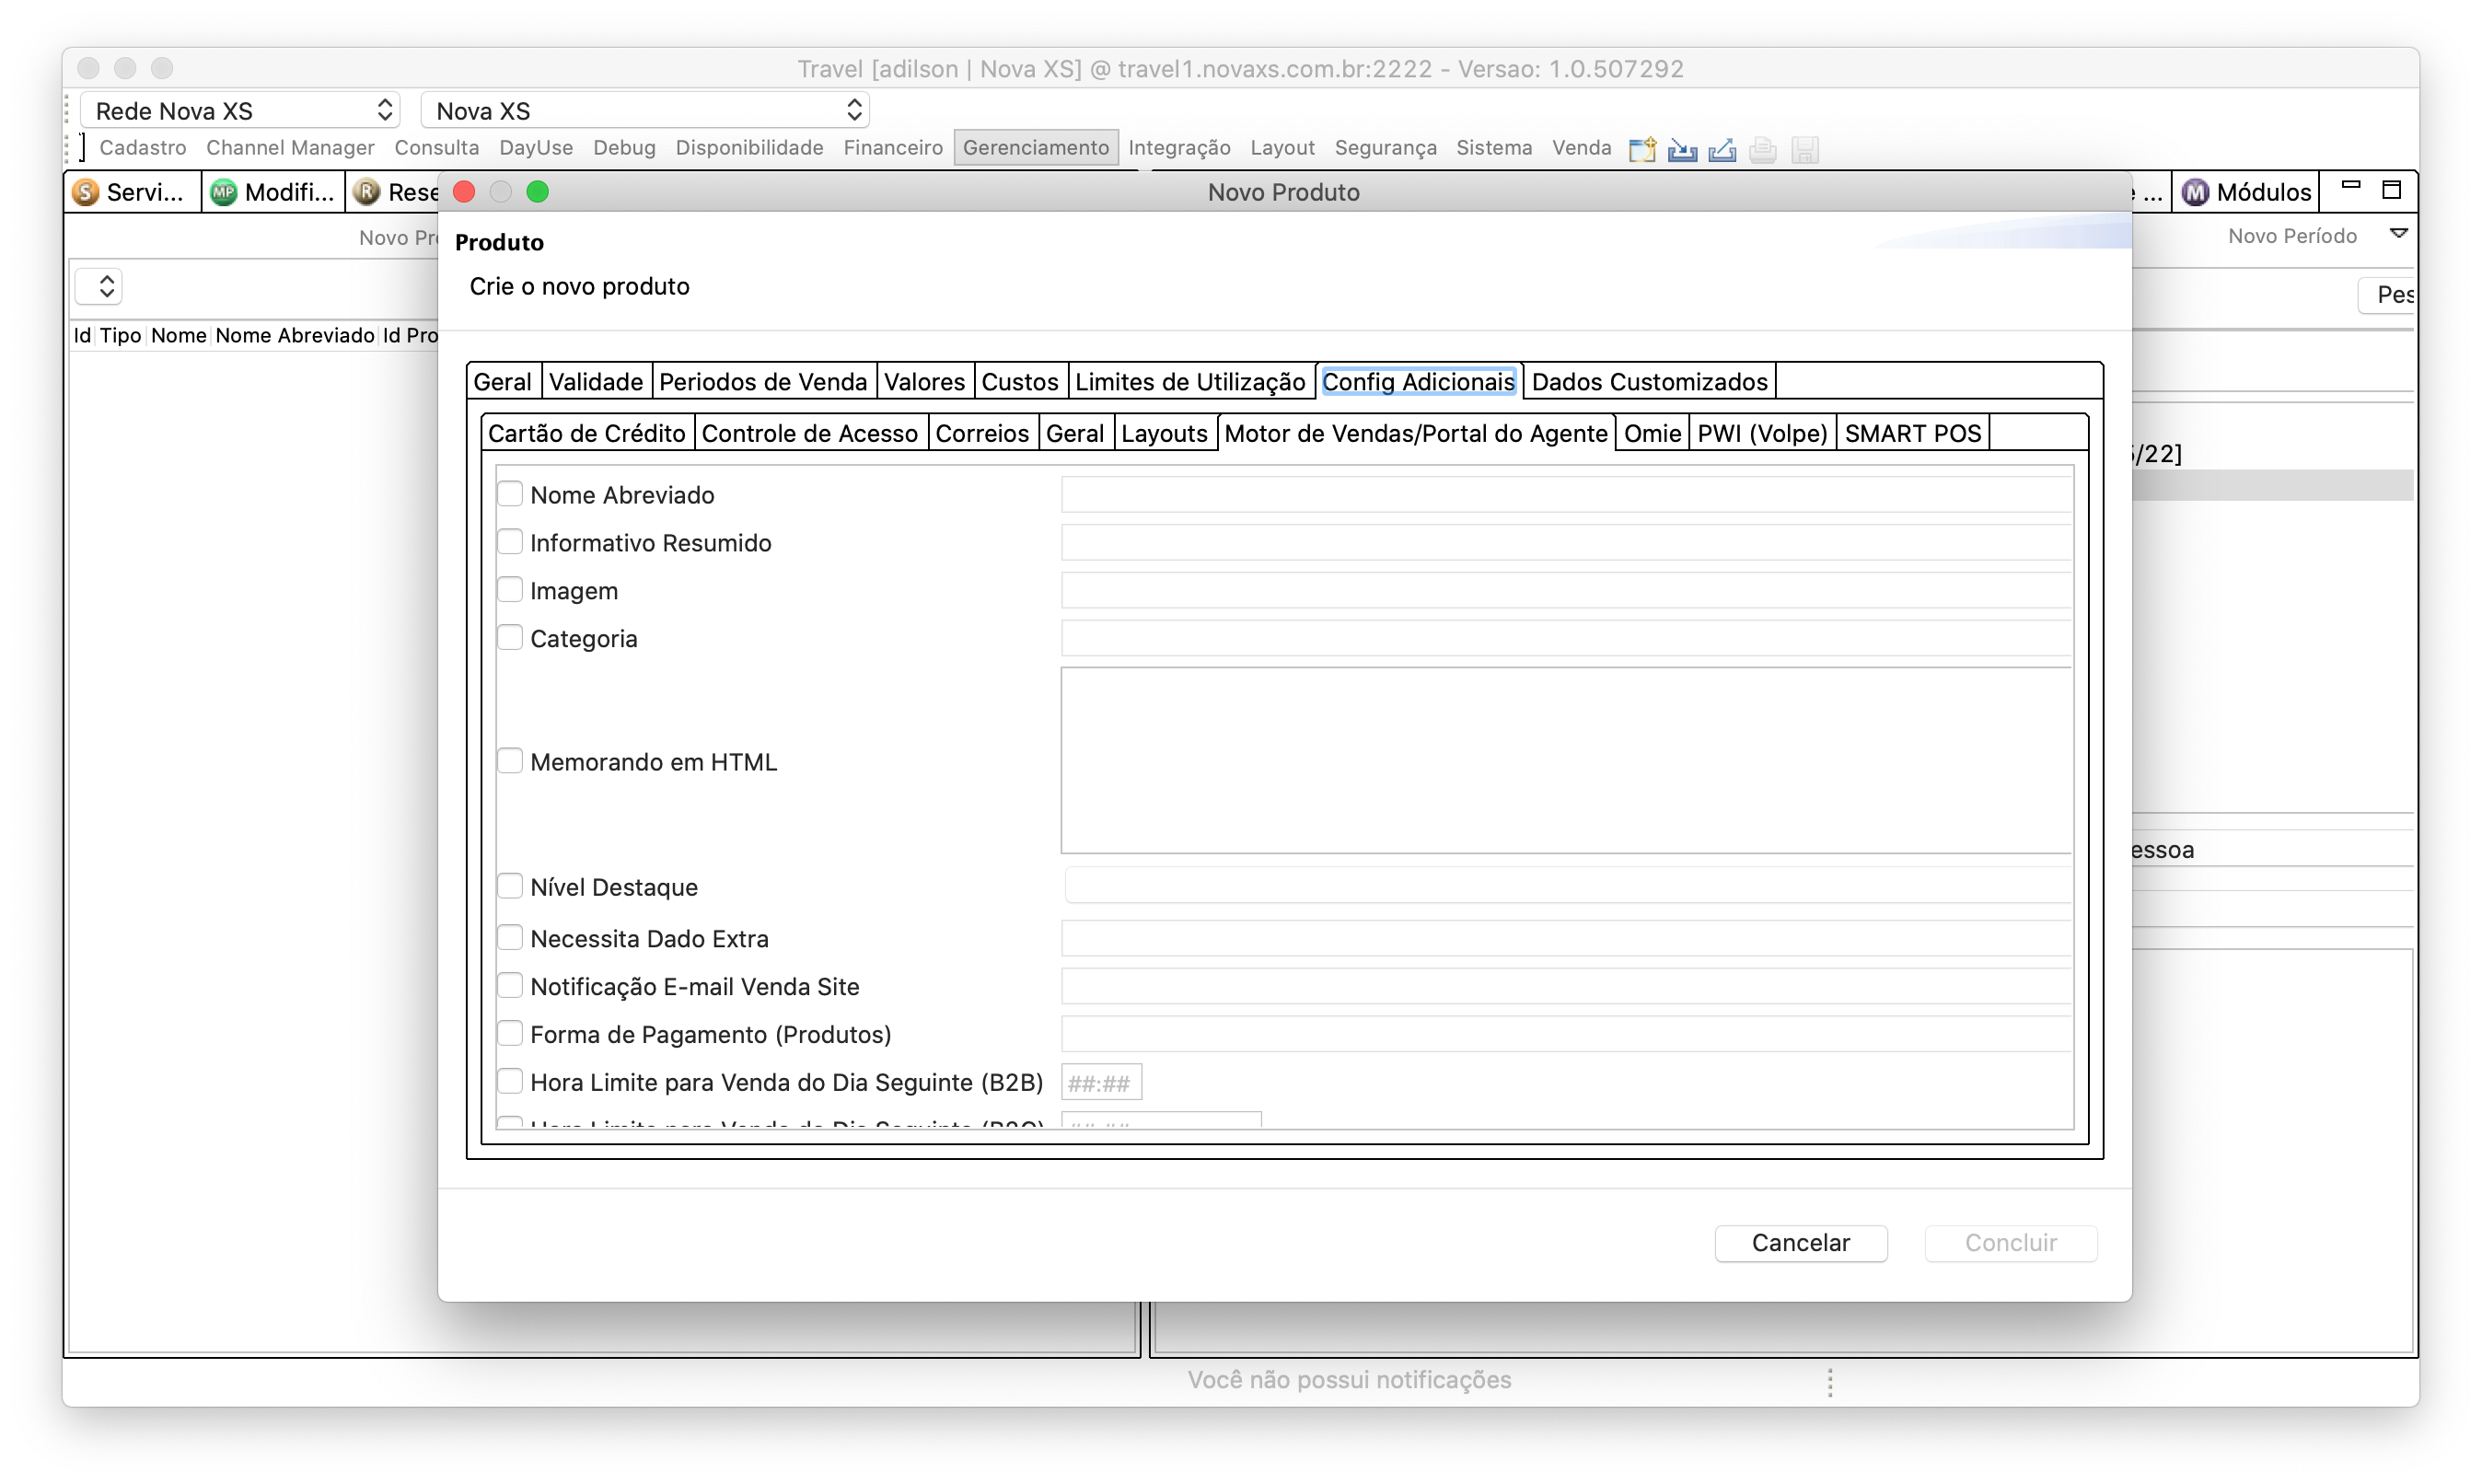Click the Rese... R tab icon
The width and height of the screenshot is (2482, 1484).
[367, 192]
